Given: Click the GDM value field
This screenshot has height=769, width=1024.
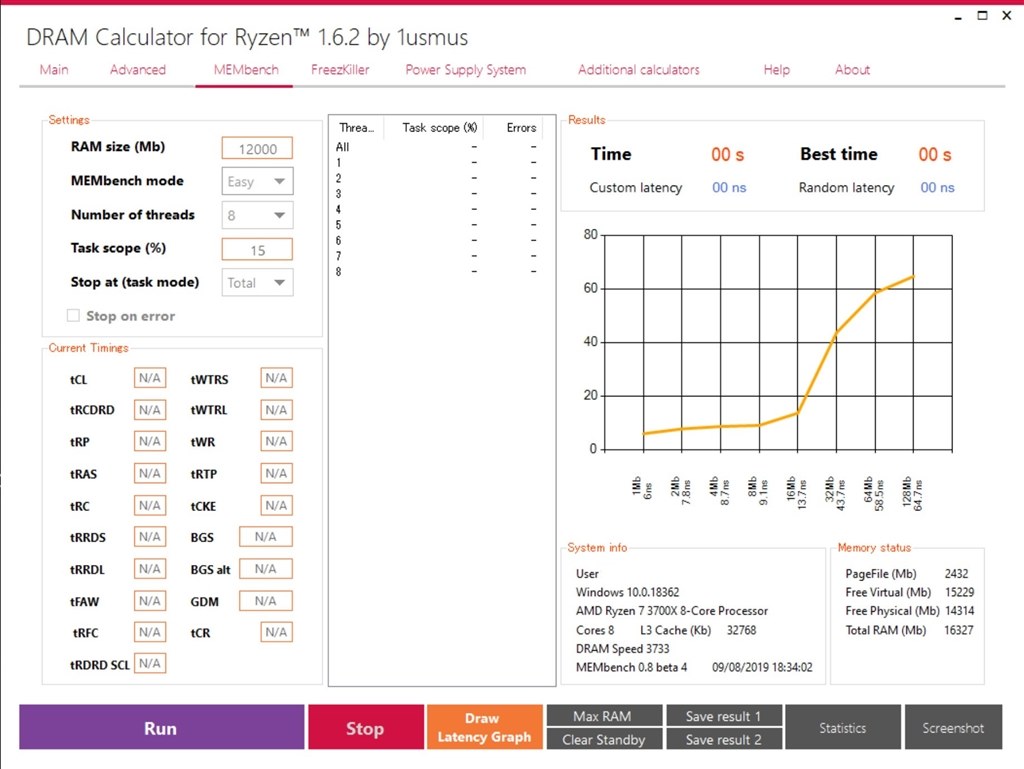Looking at the screenshot, I should pyautogui.click(x=265, y=601).
